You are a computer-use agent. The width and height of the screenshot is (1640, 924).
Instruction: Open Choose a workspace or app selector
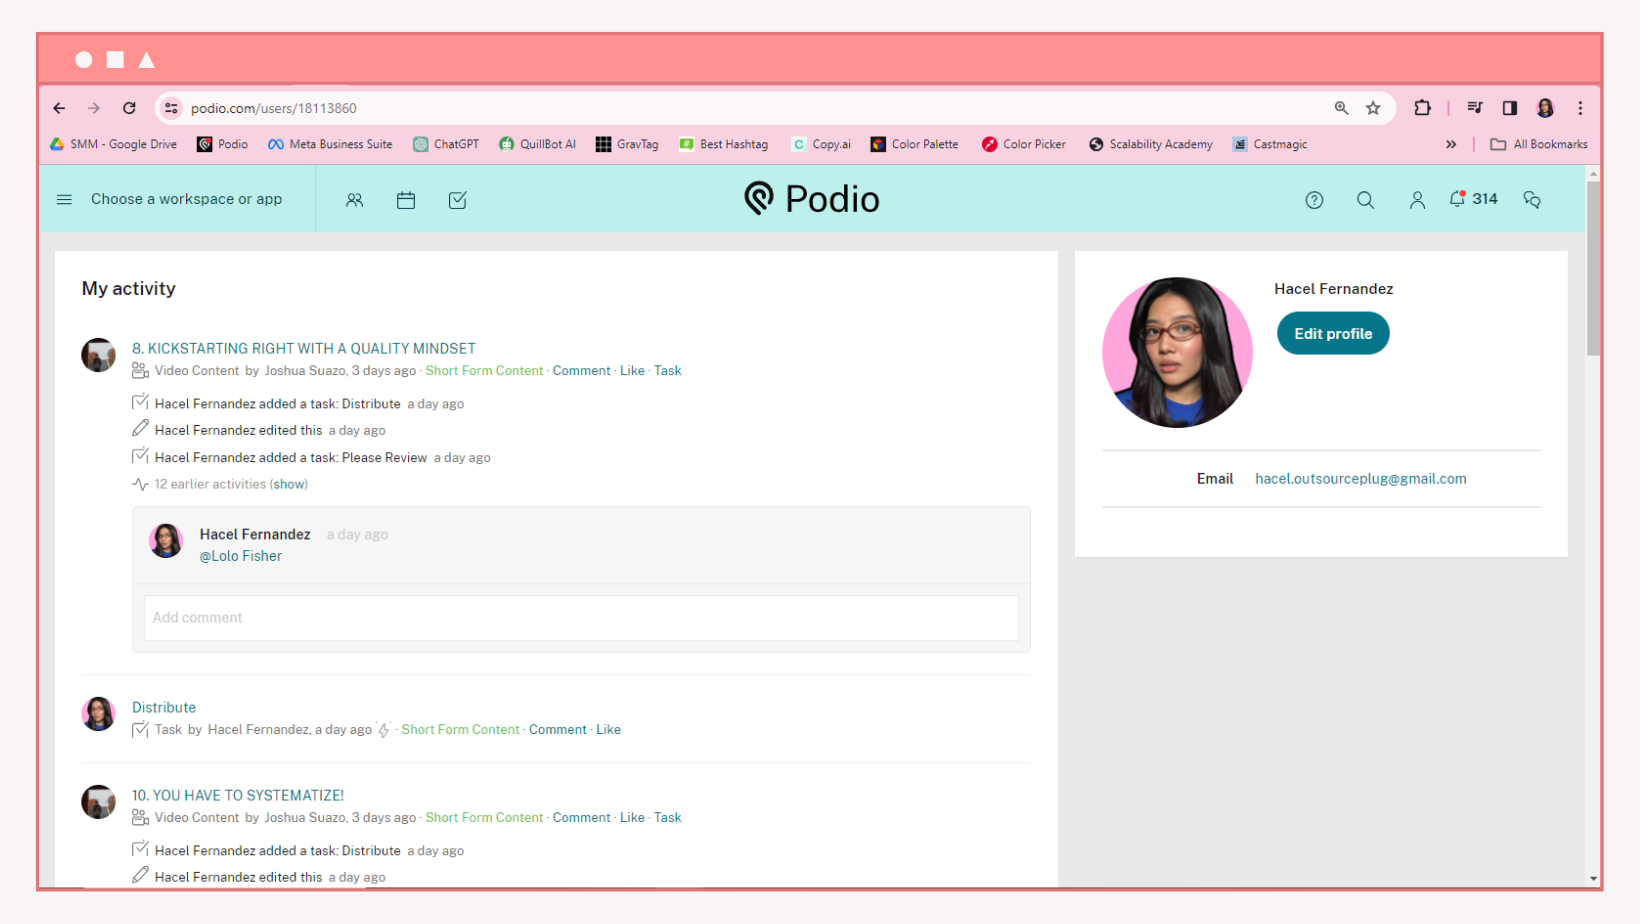[x=186, y=199]
